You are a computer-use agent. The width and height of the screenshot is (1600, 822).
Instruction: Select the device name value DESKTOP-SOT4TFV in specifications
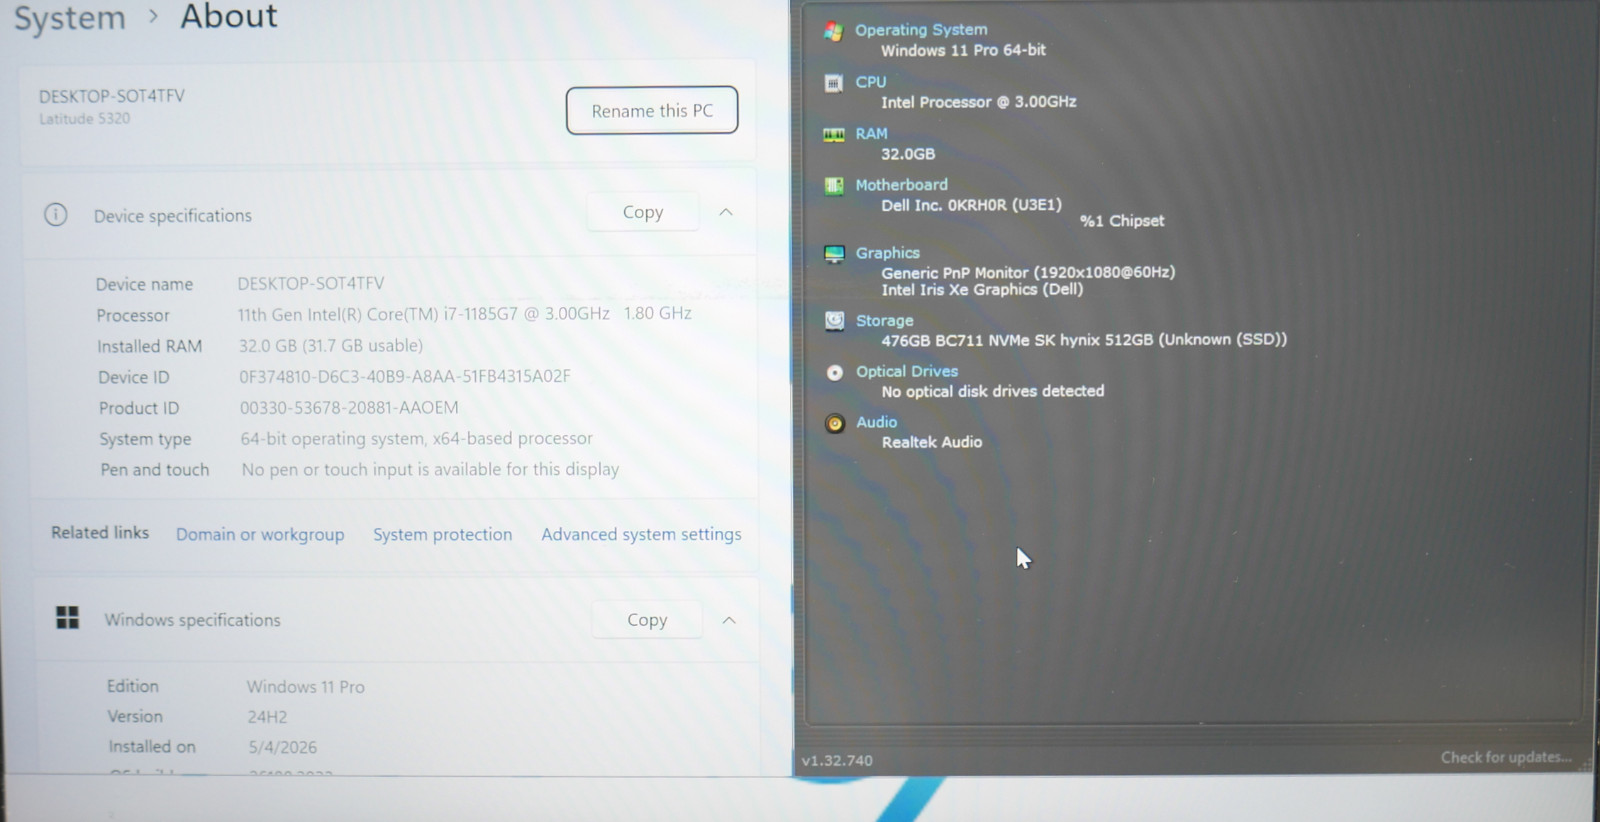point(311,283)
